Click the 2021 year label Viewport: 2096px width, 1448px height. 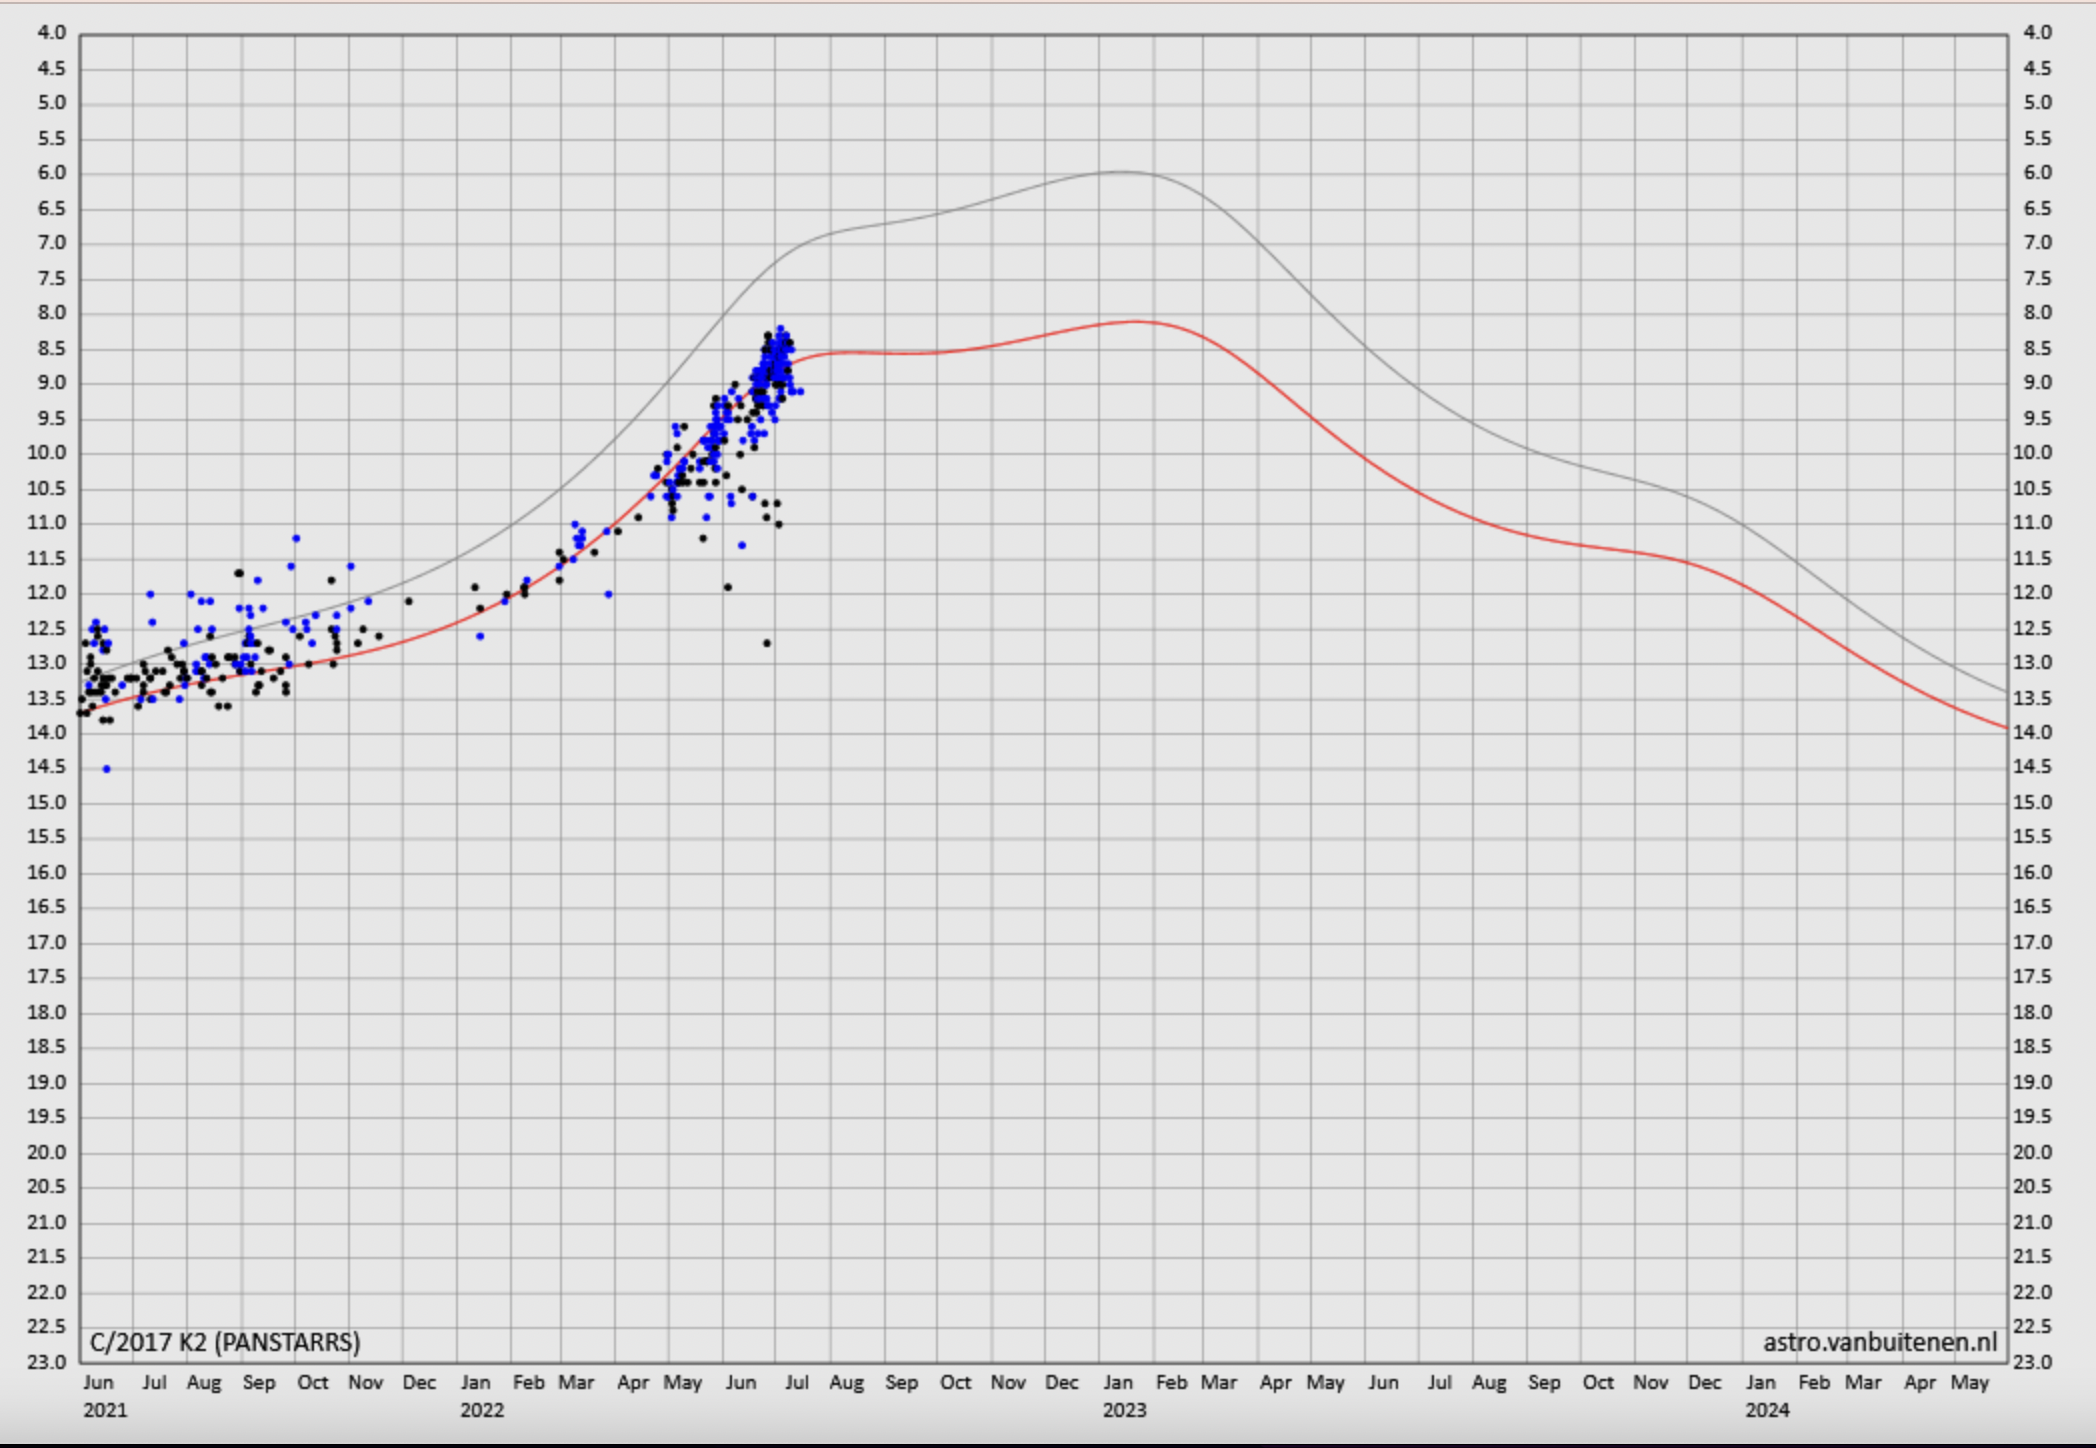[105, 1410]
